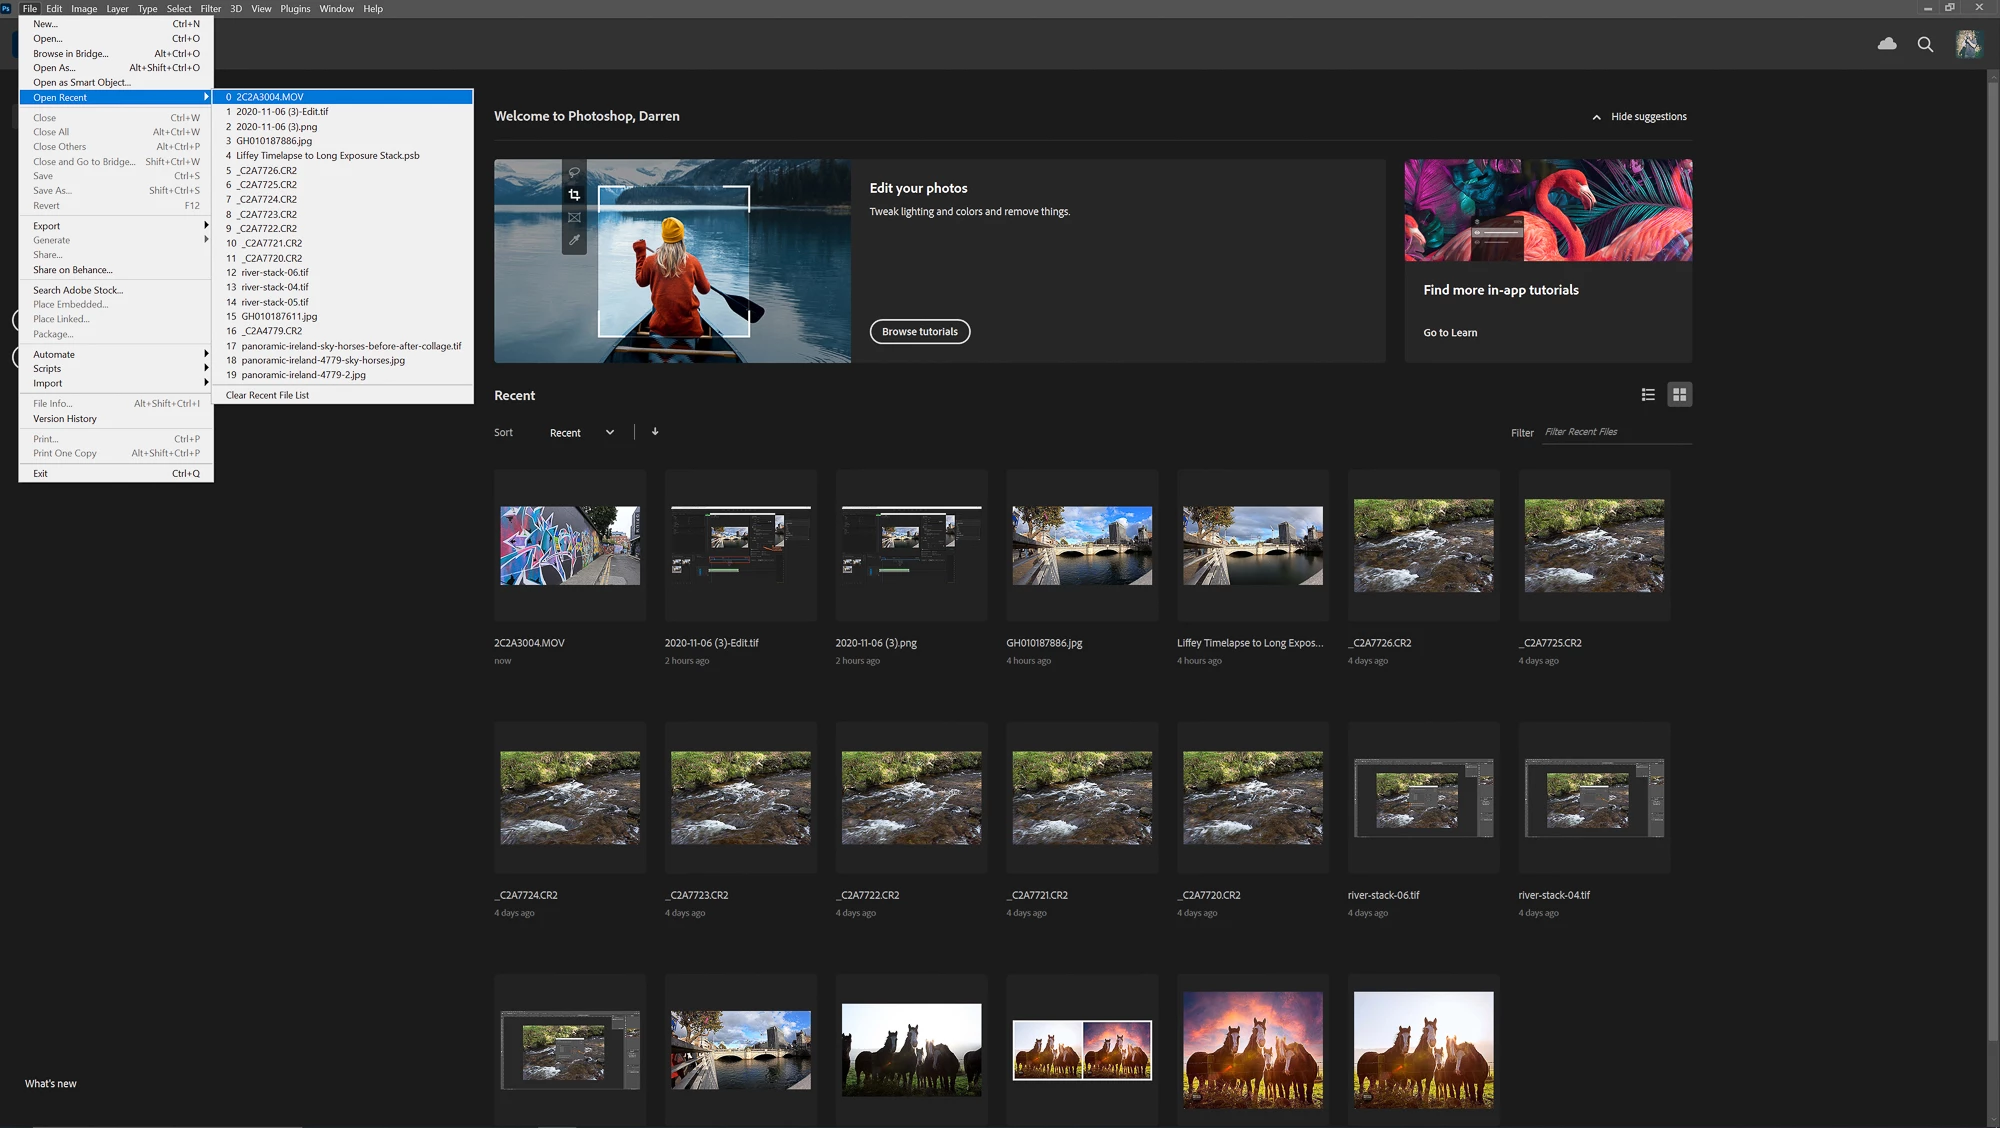
Task: Open the Filter menu in menu bar
Action: [210, 8]
